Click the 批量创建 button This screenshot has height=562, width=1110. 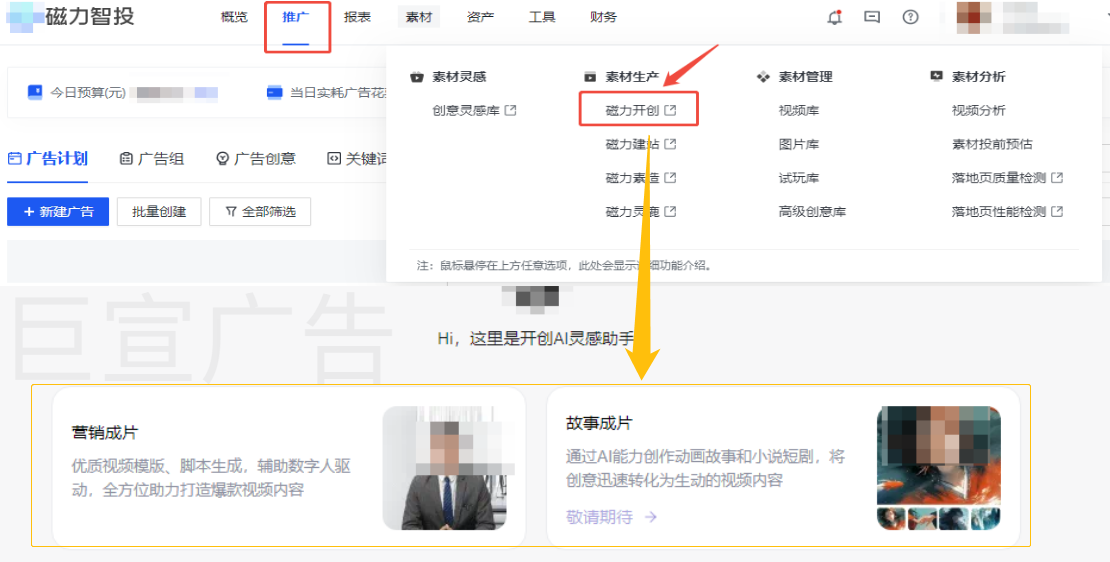(159, 212)
